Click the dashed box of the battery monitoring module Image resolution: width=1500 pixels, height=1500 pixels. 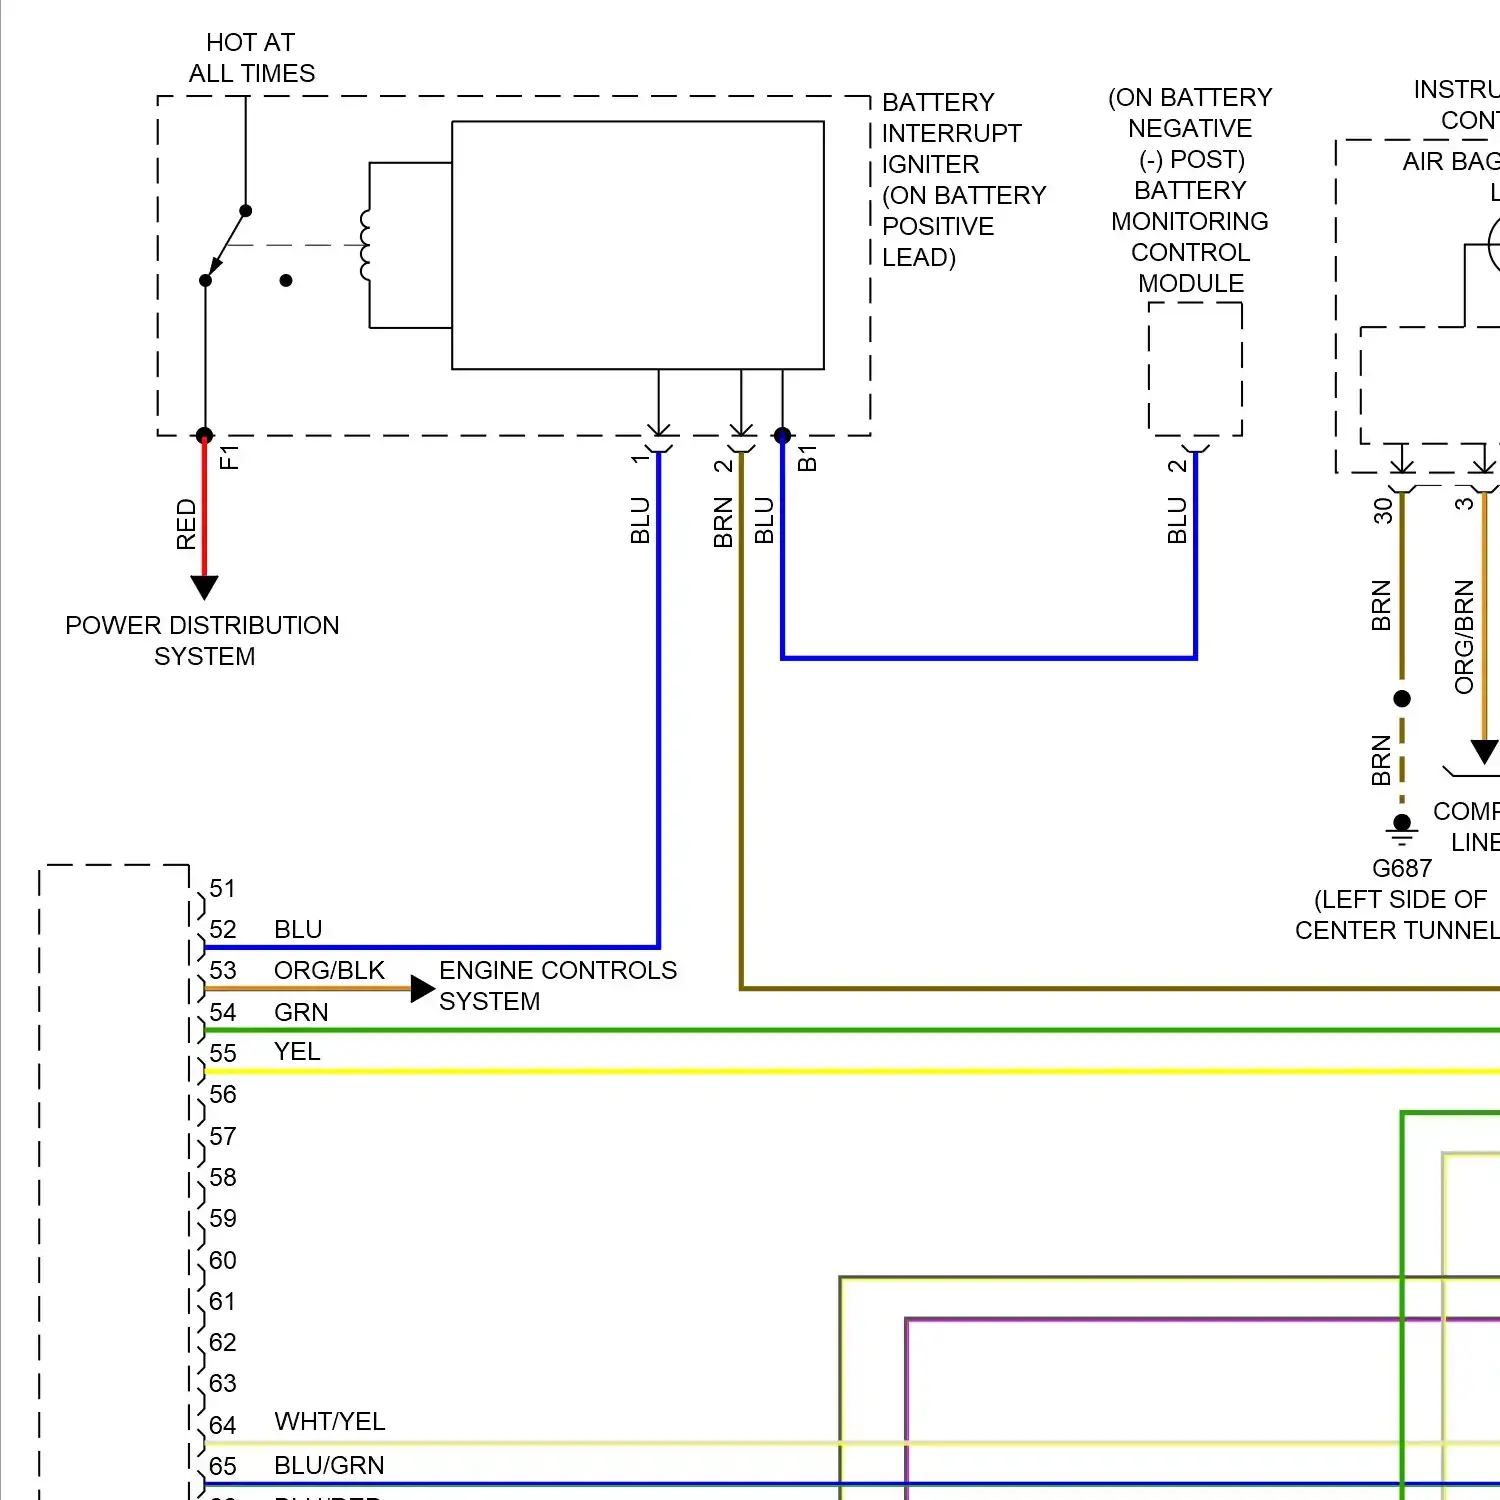[1195, 369]
